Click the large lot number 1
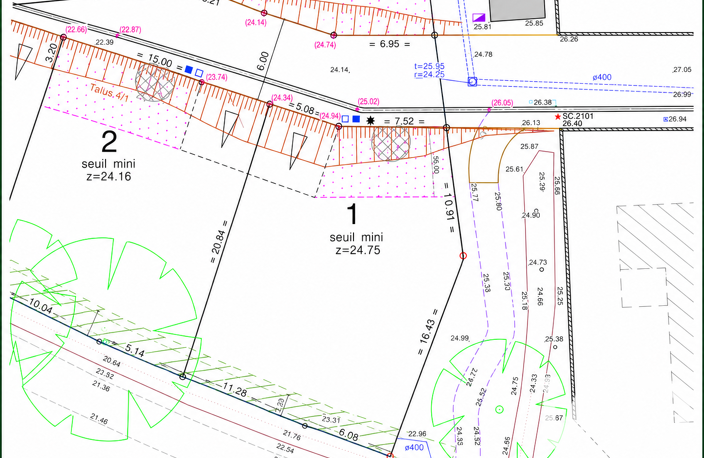 [353, 215]
